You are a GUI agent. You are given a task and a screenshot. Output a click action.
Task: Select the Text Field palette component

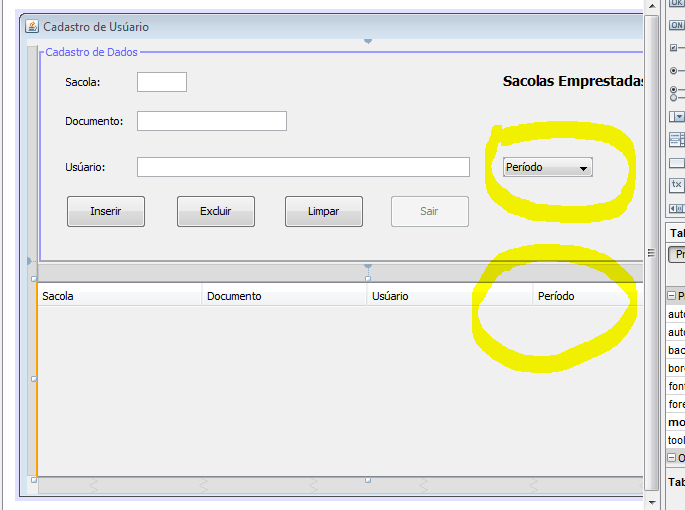click(677, 163)
